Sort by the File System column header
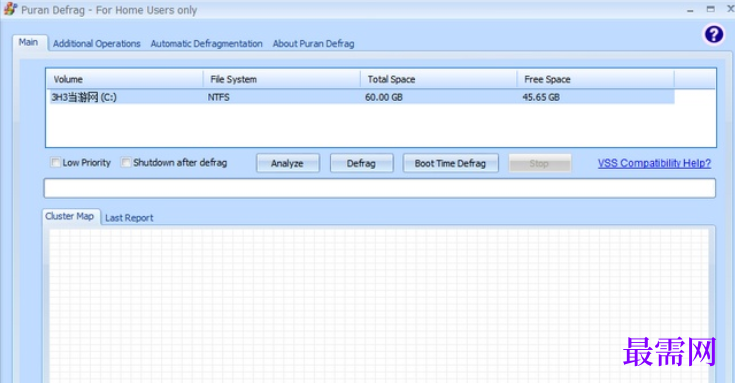735x383 pixels. [x=281, y=79]
